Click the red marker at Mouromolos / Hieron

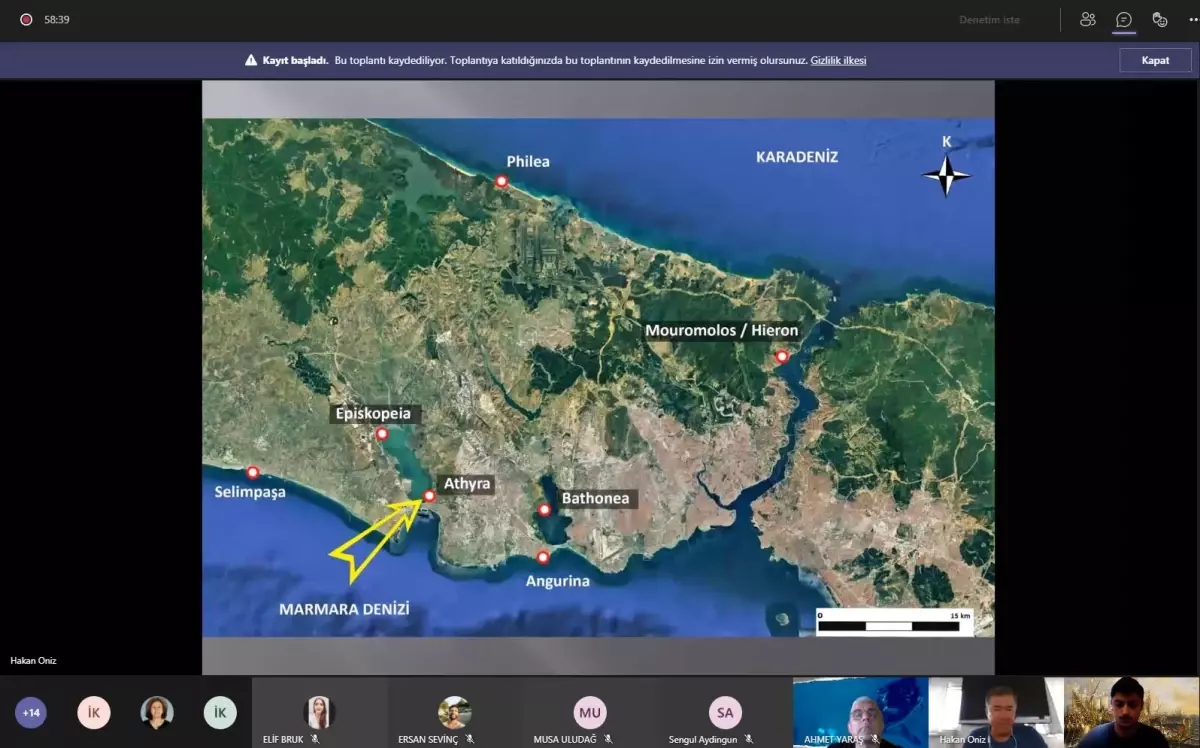[x=782, y=356]
